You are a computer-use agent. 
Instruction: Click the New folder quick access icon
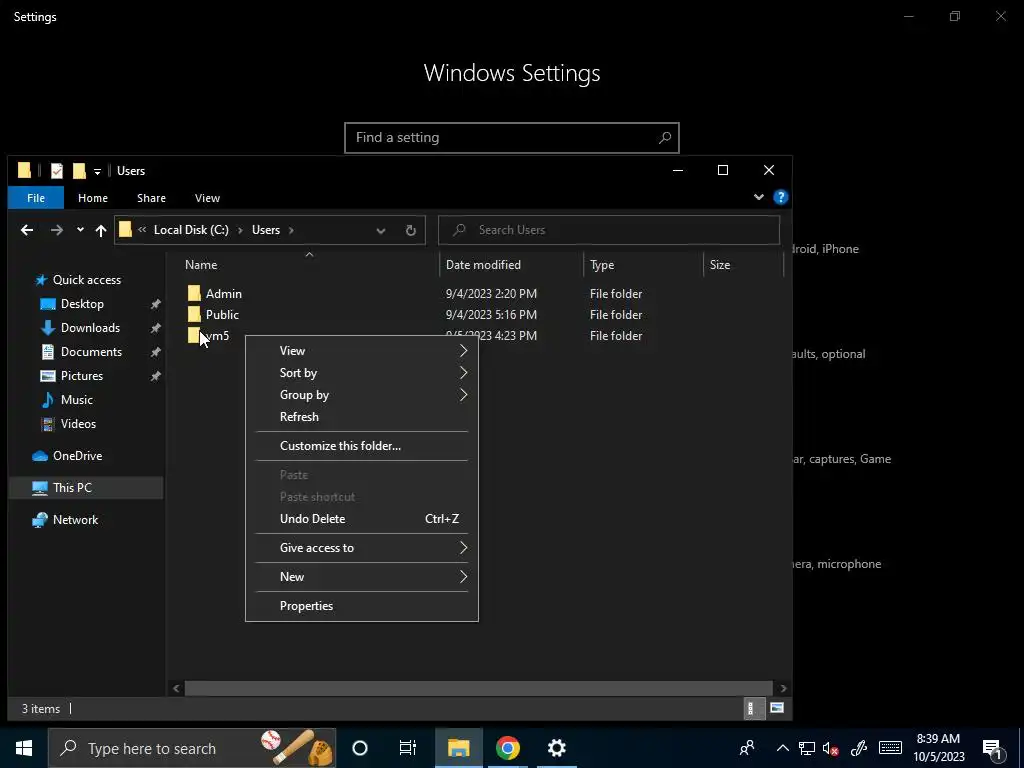click(79, 170)
